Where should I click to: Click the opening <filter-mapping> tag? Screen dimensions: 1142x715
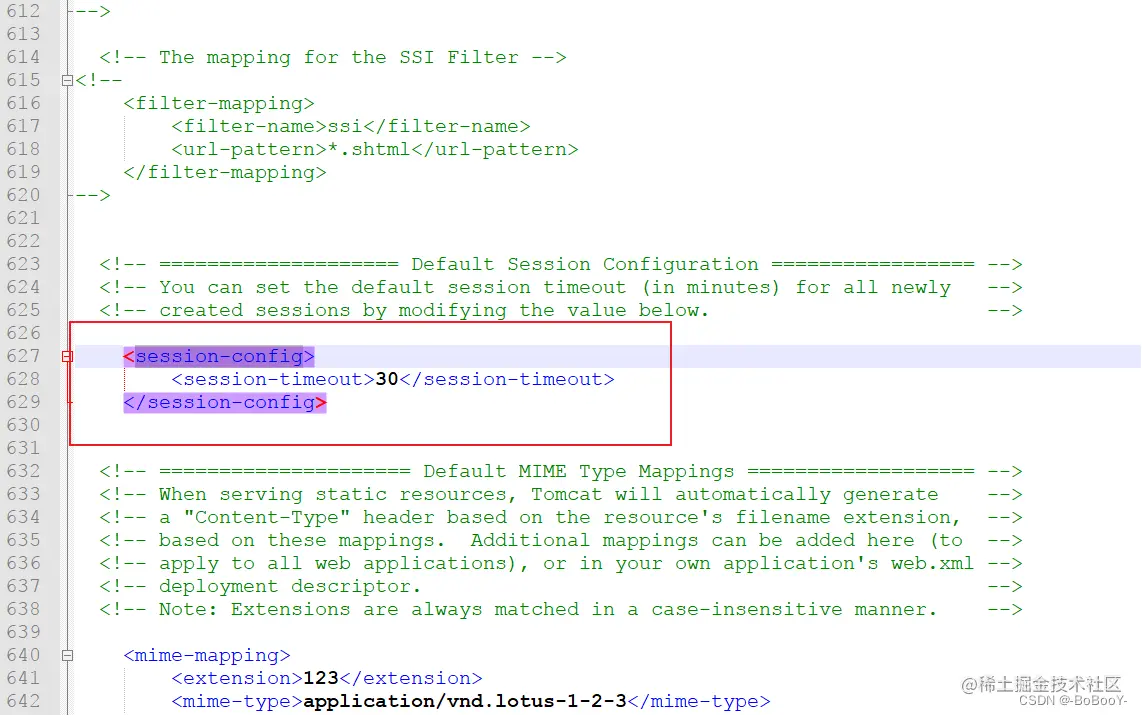218,103
